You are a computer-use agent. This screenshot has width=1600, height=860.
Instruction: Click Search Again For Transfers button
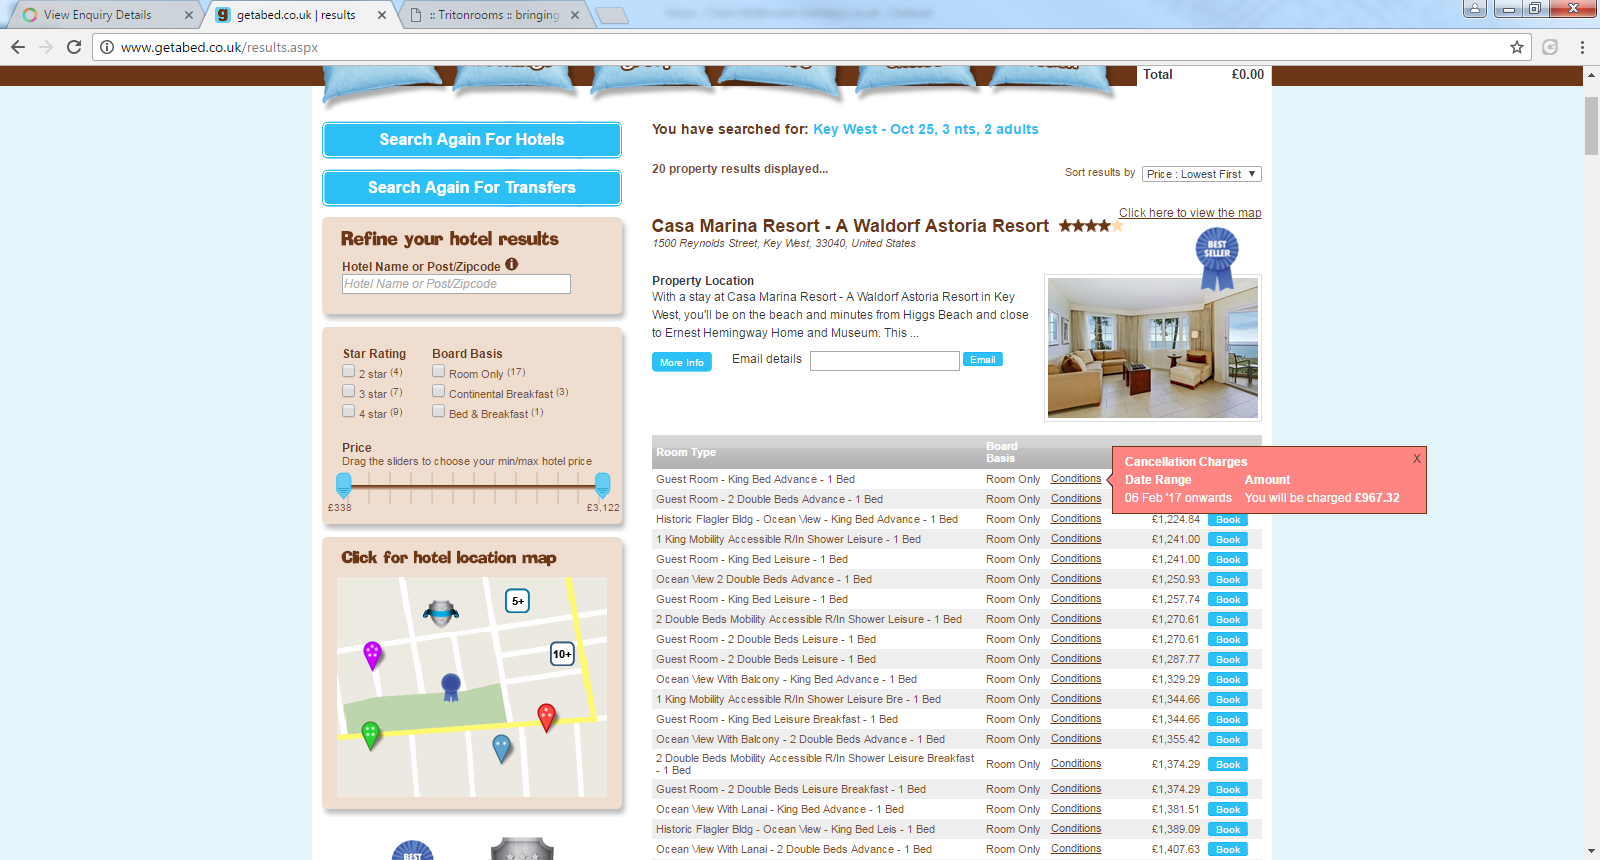point(472,188)
